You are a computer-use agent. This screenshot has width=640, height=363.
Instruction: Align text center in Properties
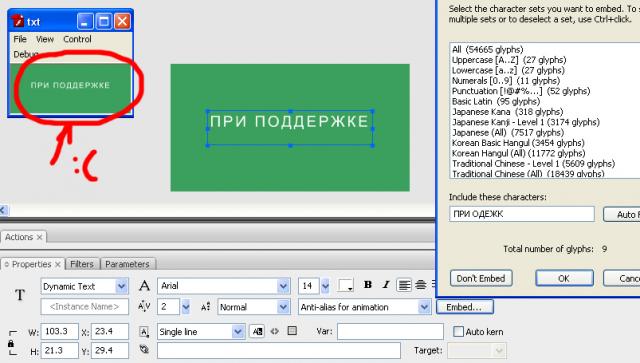point(421,285)
